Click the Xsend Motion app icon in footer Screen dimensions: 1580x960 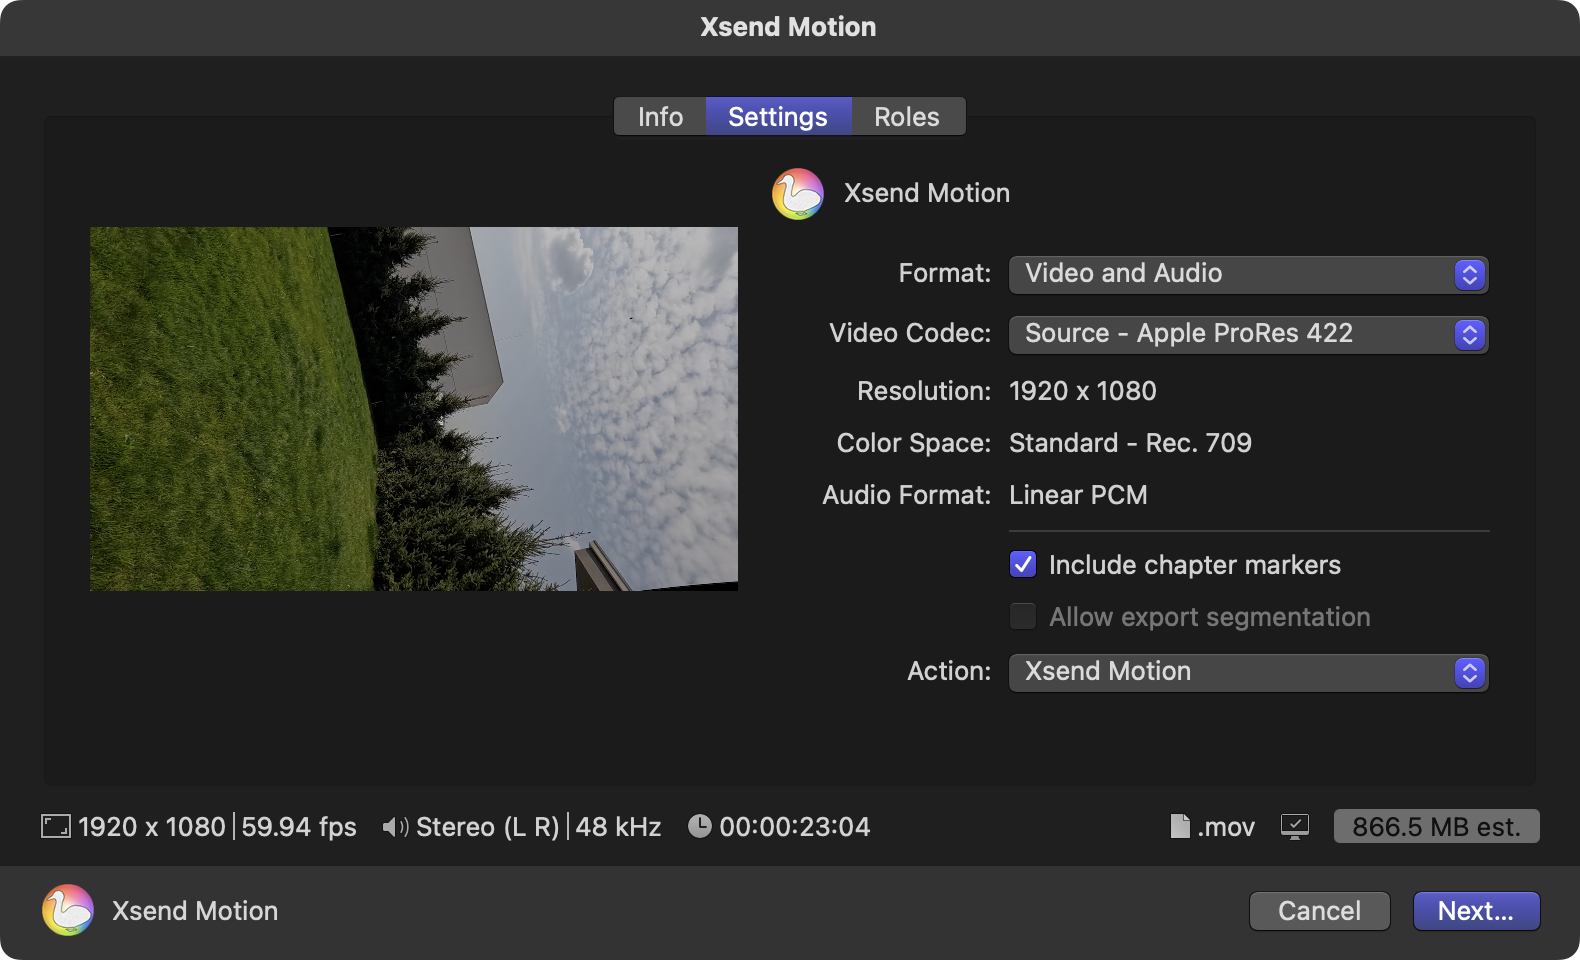pos(68,910)
